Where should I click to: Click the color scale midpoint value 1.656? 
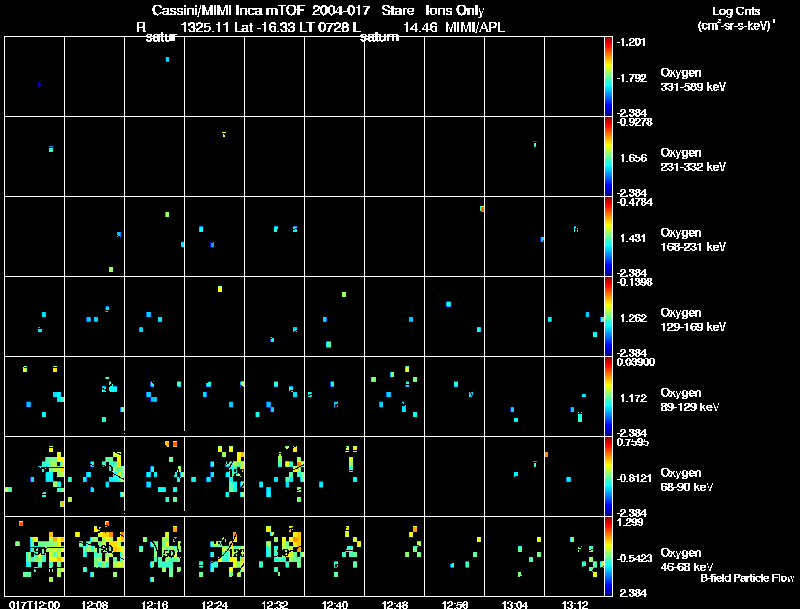[633, 158]
